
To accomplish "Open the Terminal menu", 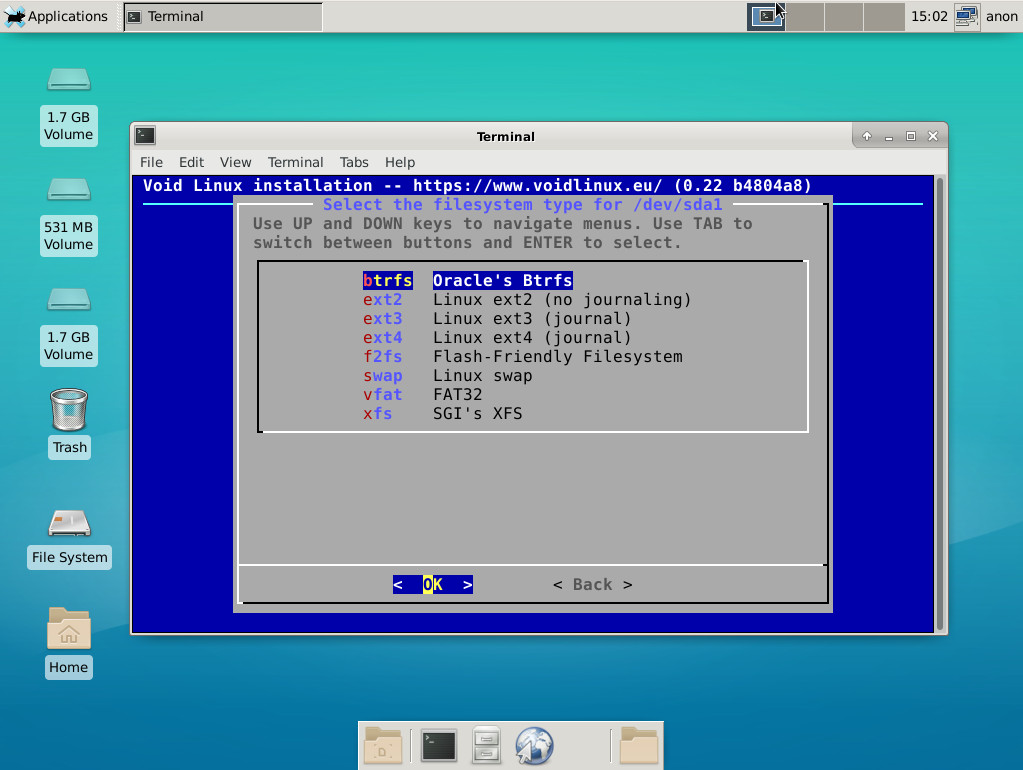I will [296, 162].
